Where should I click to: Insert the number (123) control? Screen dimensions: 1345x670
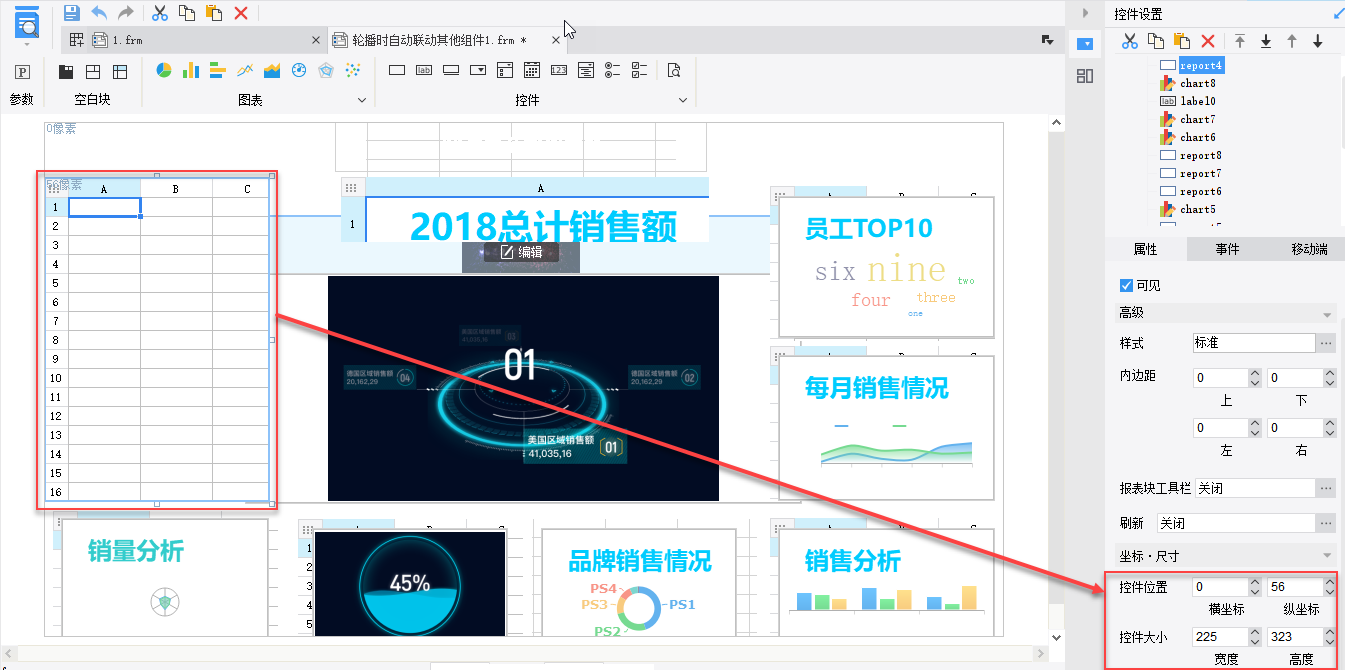click(x=559, y=70)
